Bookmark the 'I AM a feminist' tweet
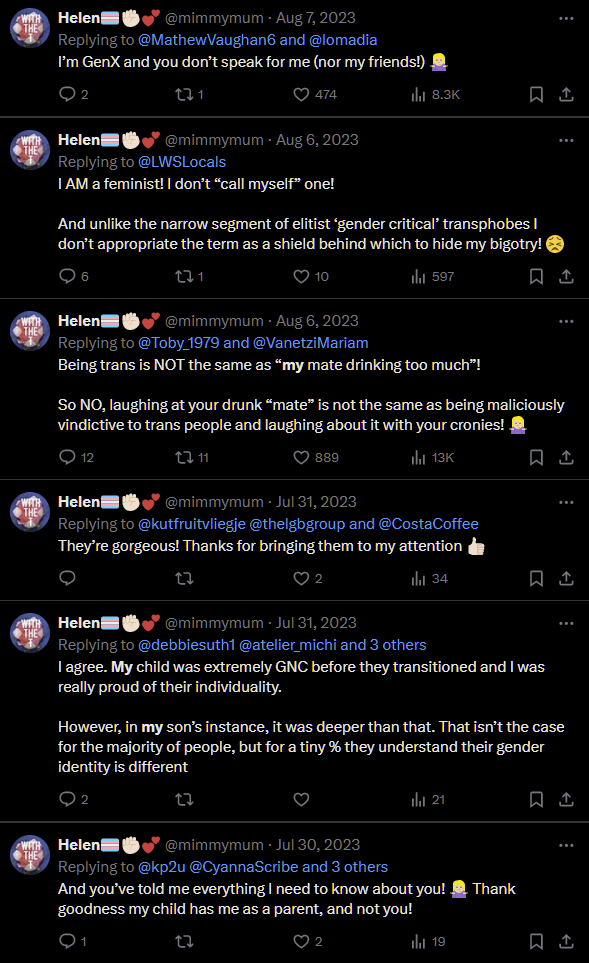The image size is (589, 963). [x=536, y=276]
